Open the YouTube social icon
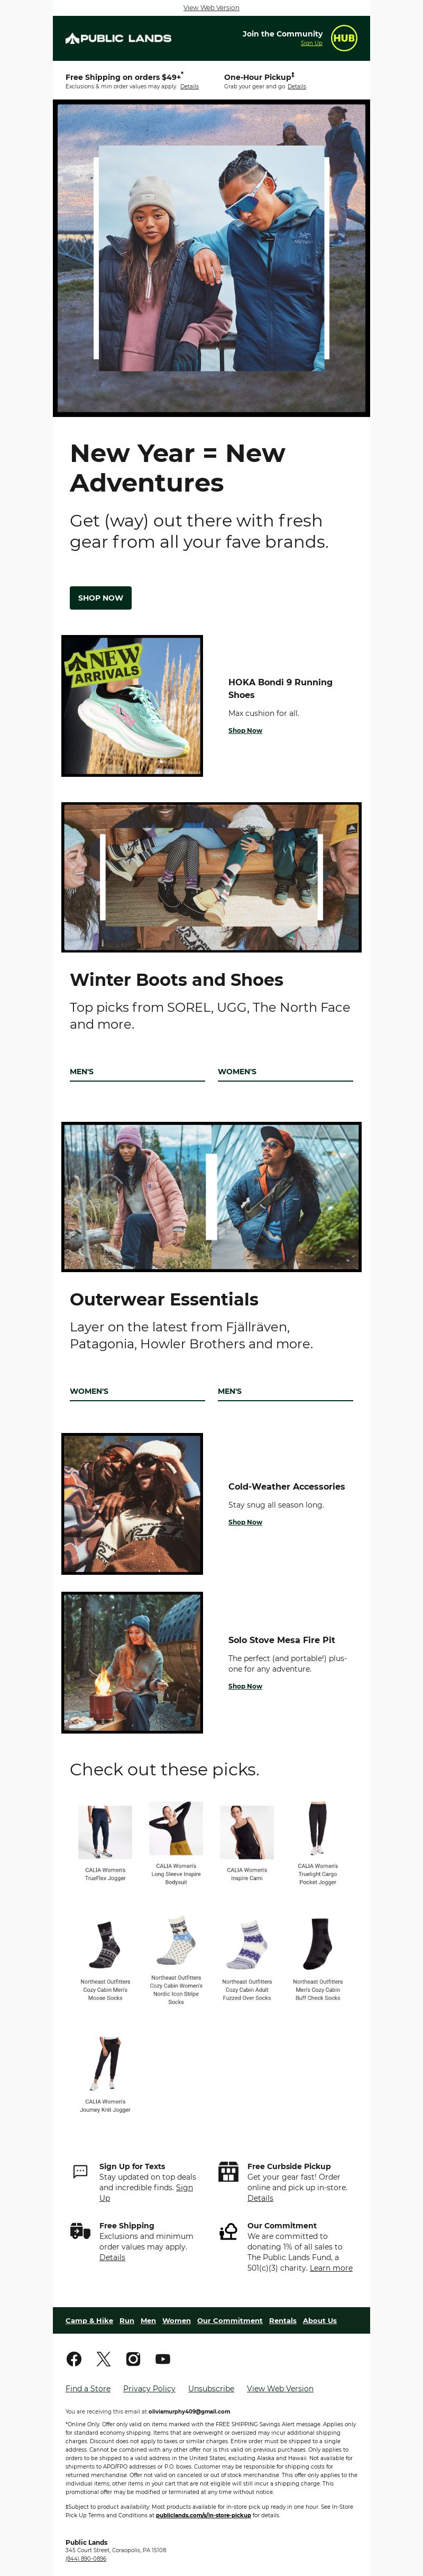423x2576 pixels. click(162, 2359)
